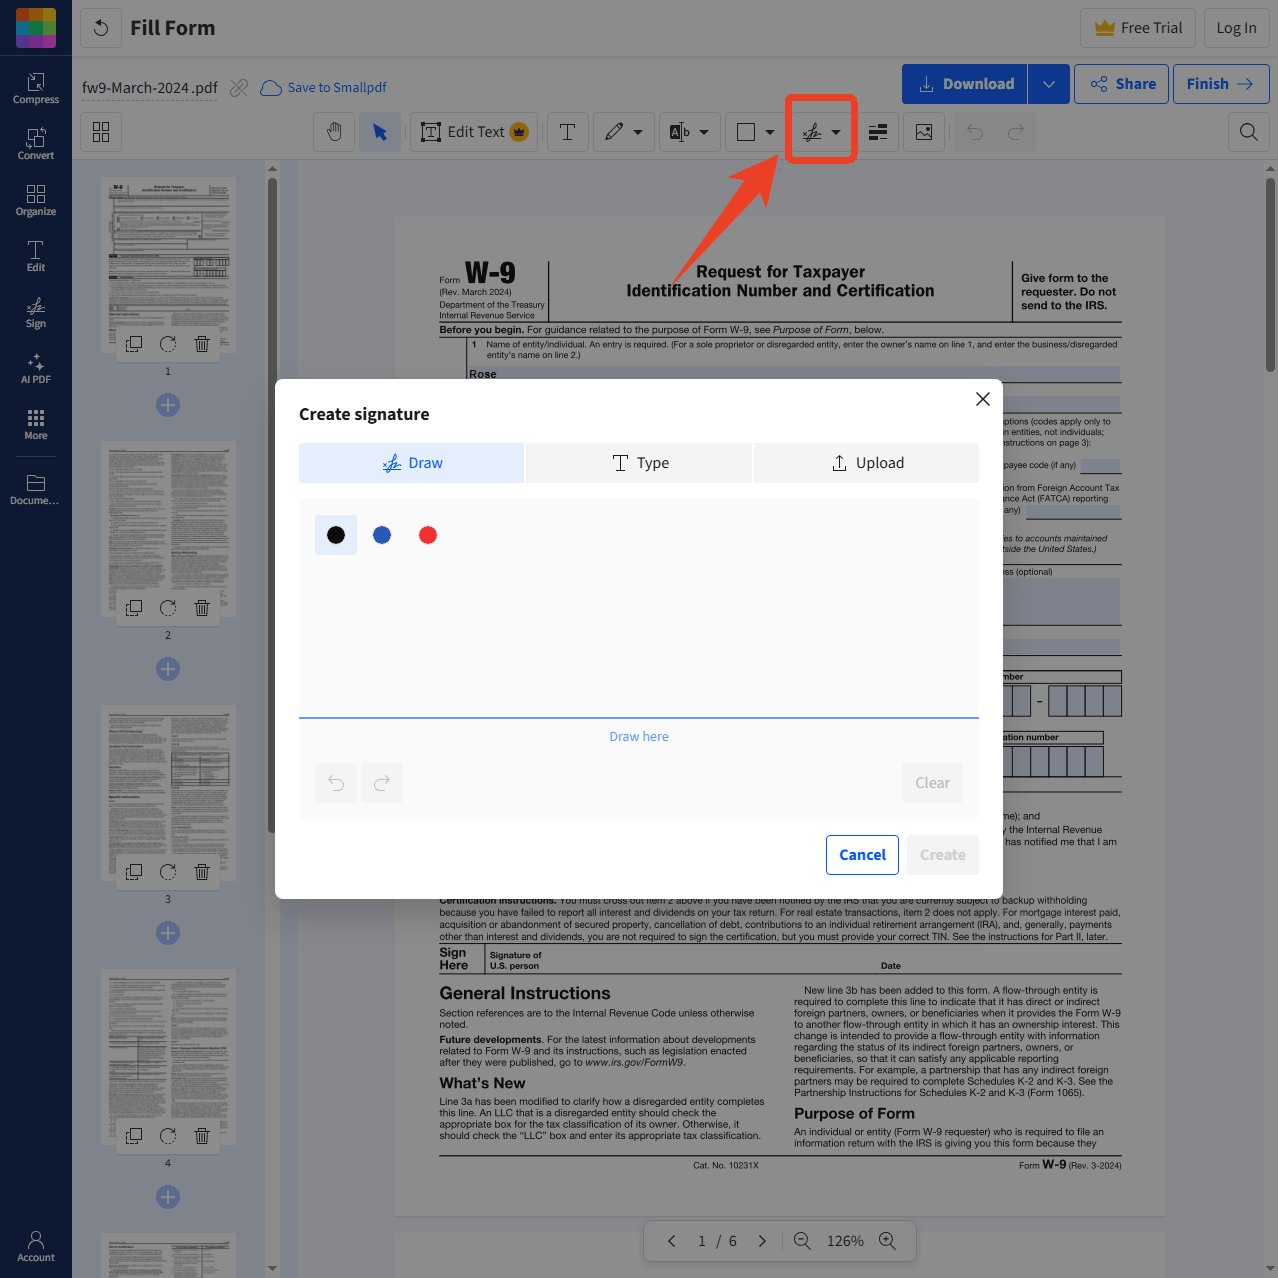Click the Finish button
The height and width of the screenshot is (1278, 1278).
pyautogui.click(x=1221, y=84)
